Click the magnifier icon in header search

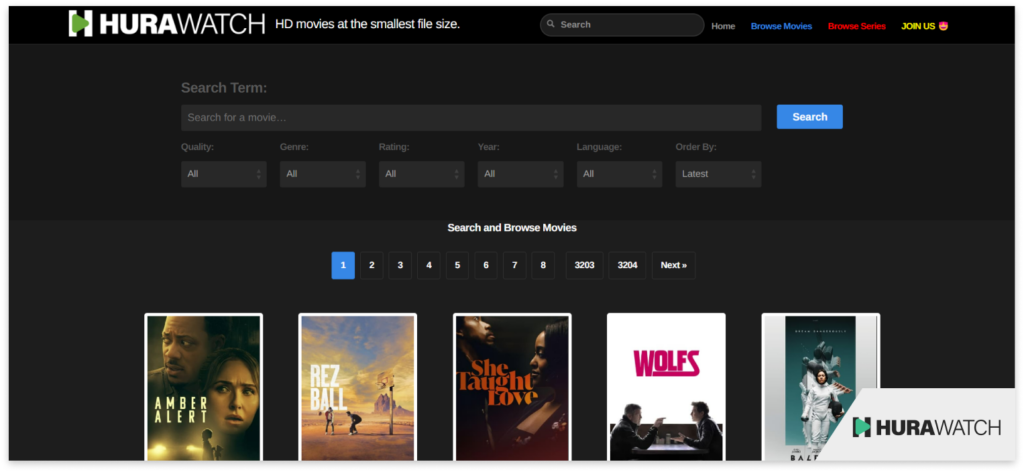point(551,24)
